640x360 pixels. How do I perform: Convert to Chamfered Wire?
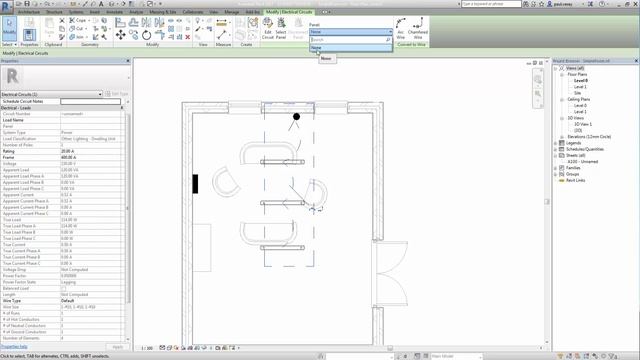point(418,29)
